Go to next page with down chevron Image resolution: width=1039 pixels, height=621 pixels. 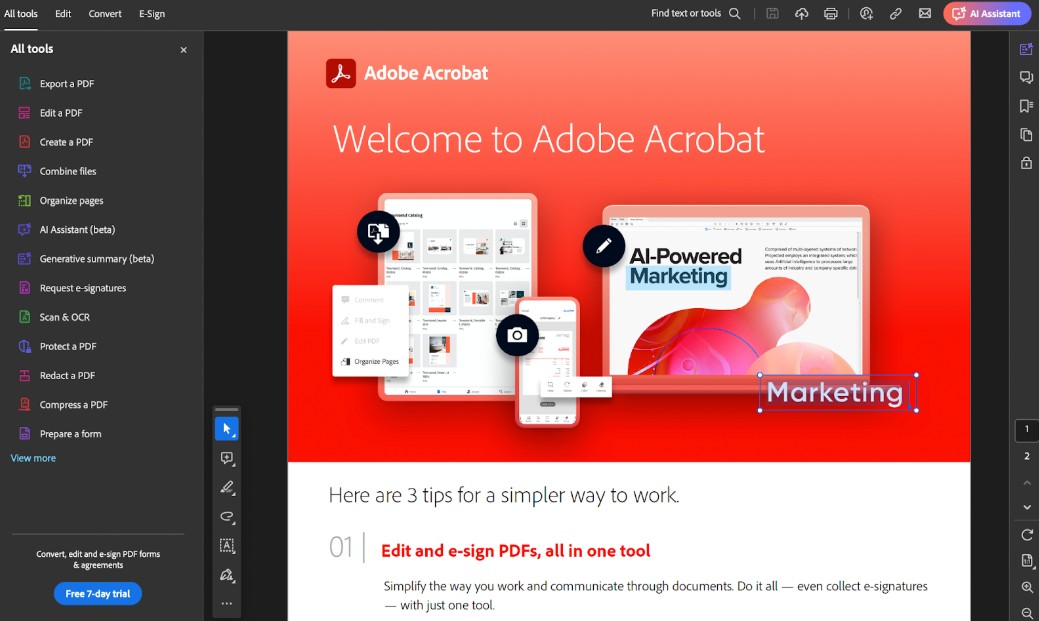(x=1026, y=507)
